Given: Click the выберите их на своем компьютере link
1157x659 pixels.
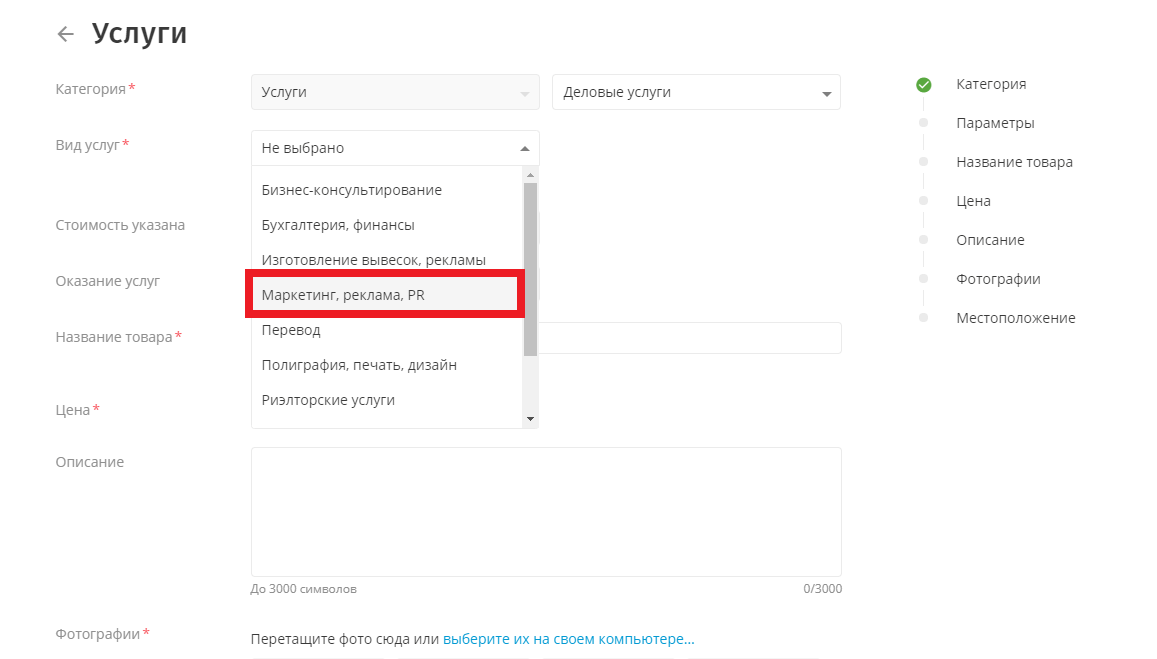Looking at the screenshot, I should pos(568,639).
